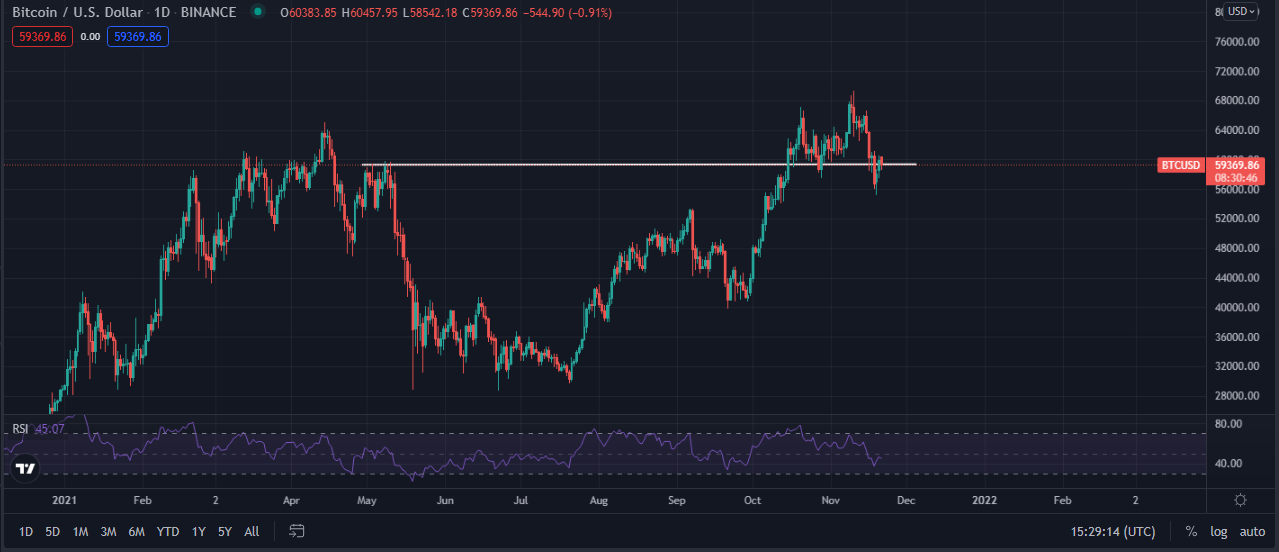Select the 1M date range

[x=81, y=531]
